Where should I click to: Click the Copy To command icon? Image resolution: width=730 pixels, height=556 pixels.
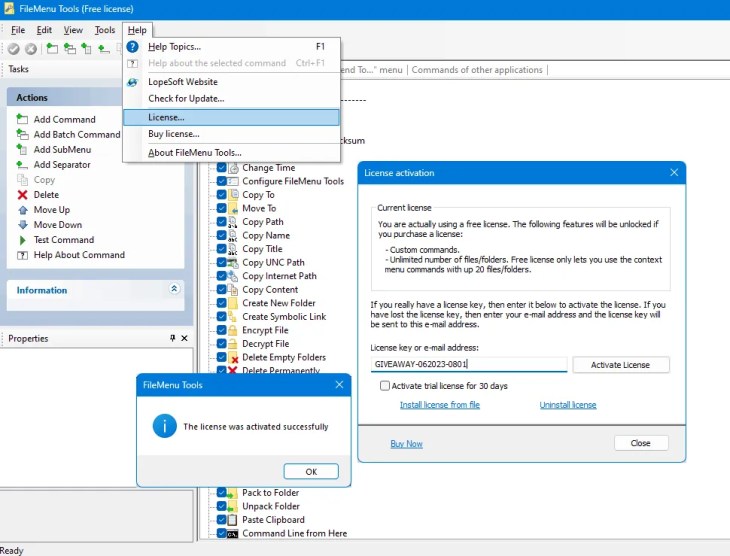click(233, 195)
